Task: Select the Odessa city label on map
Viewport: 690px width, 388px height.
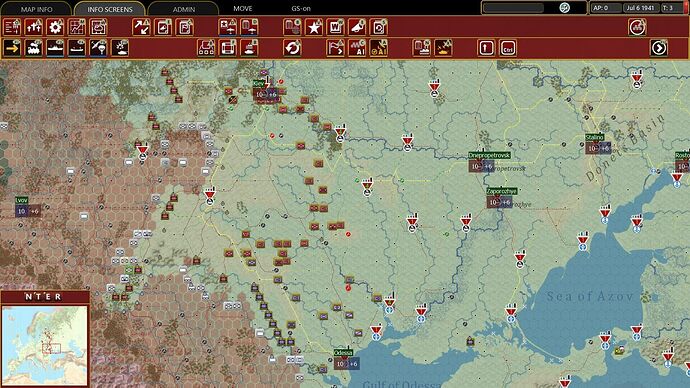Action: (x=343, y=353)
